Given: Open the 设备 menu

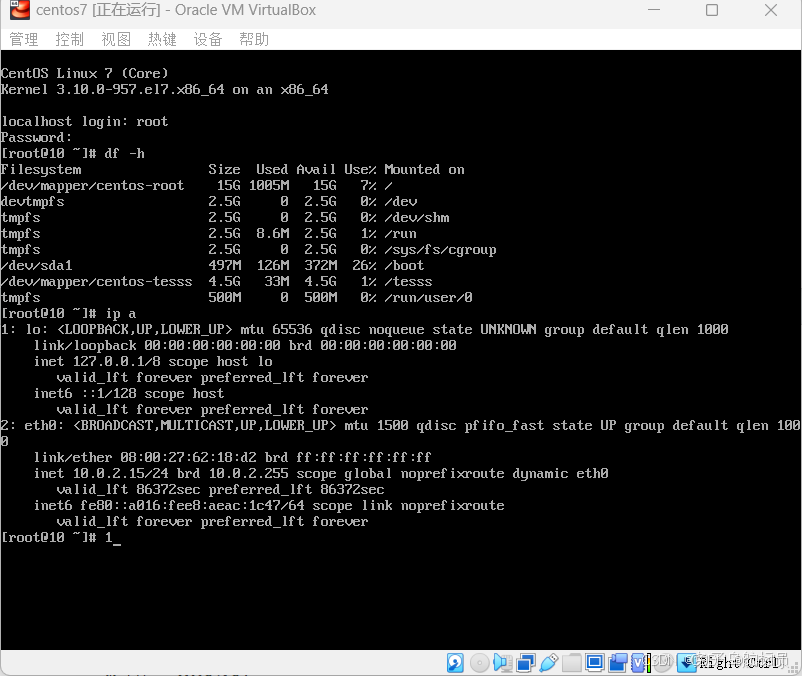Looking at the screenshot, I should [208, 39].
